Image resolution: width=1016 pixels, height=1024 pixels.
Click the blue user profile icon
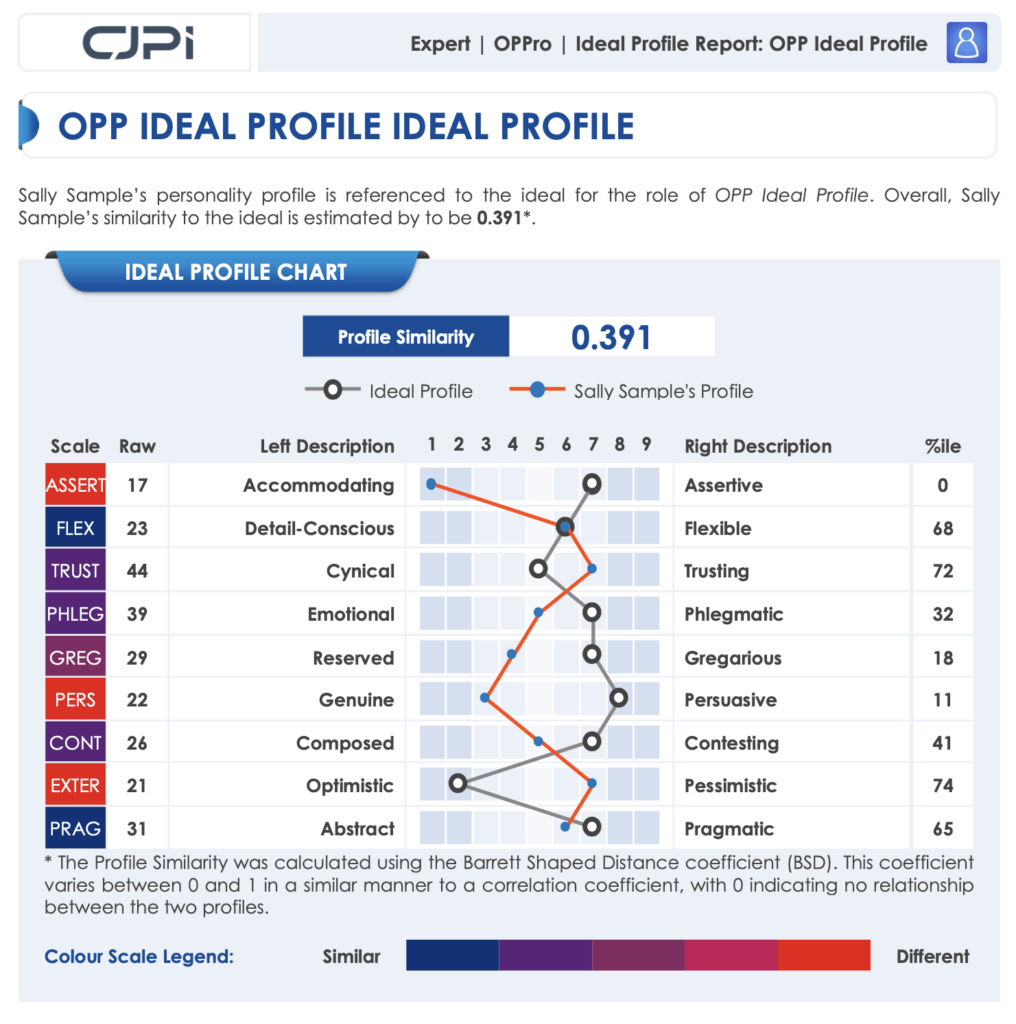pos(966,43)
